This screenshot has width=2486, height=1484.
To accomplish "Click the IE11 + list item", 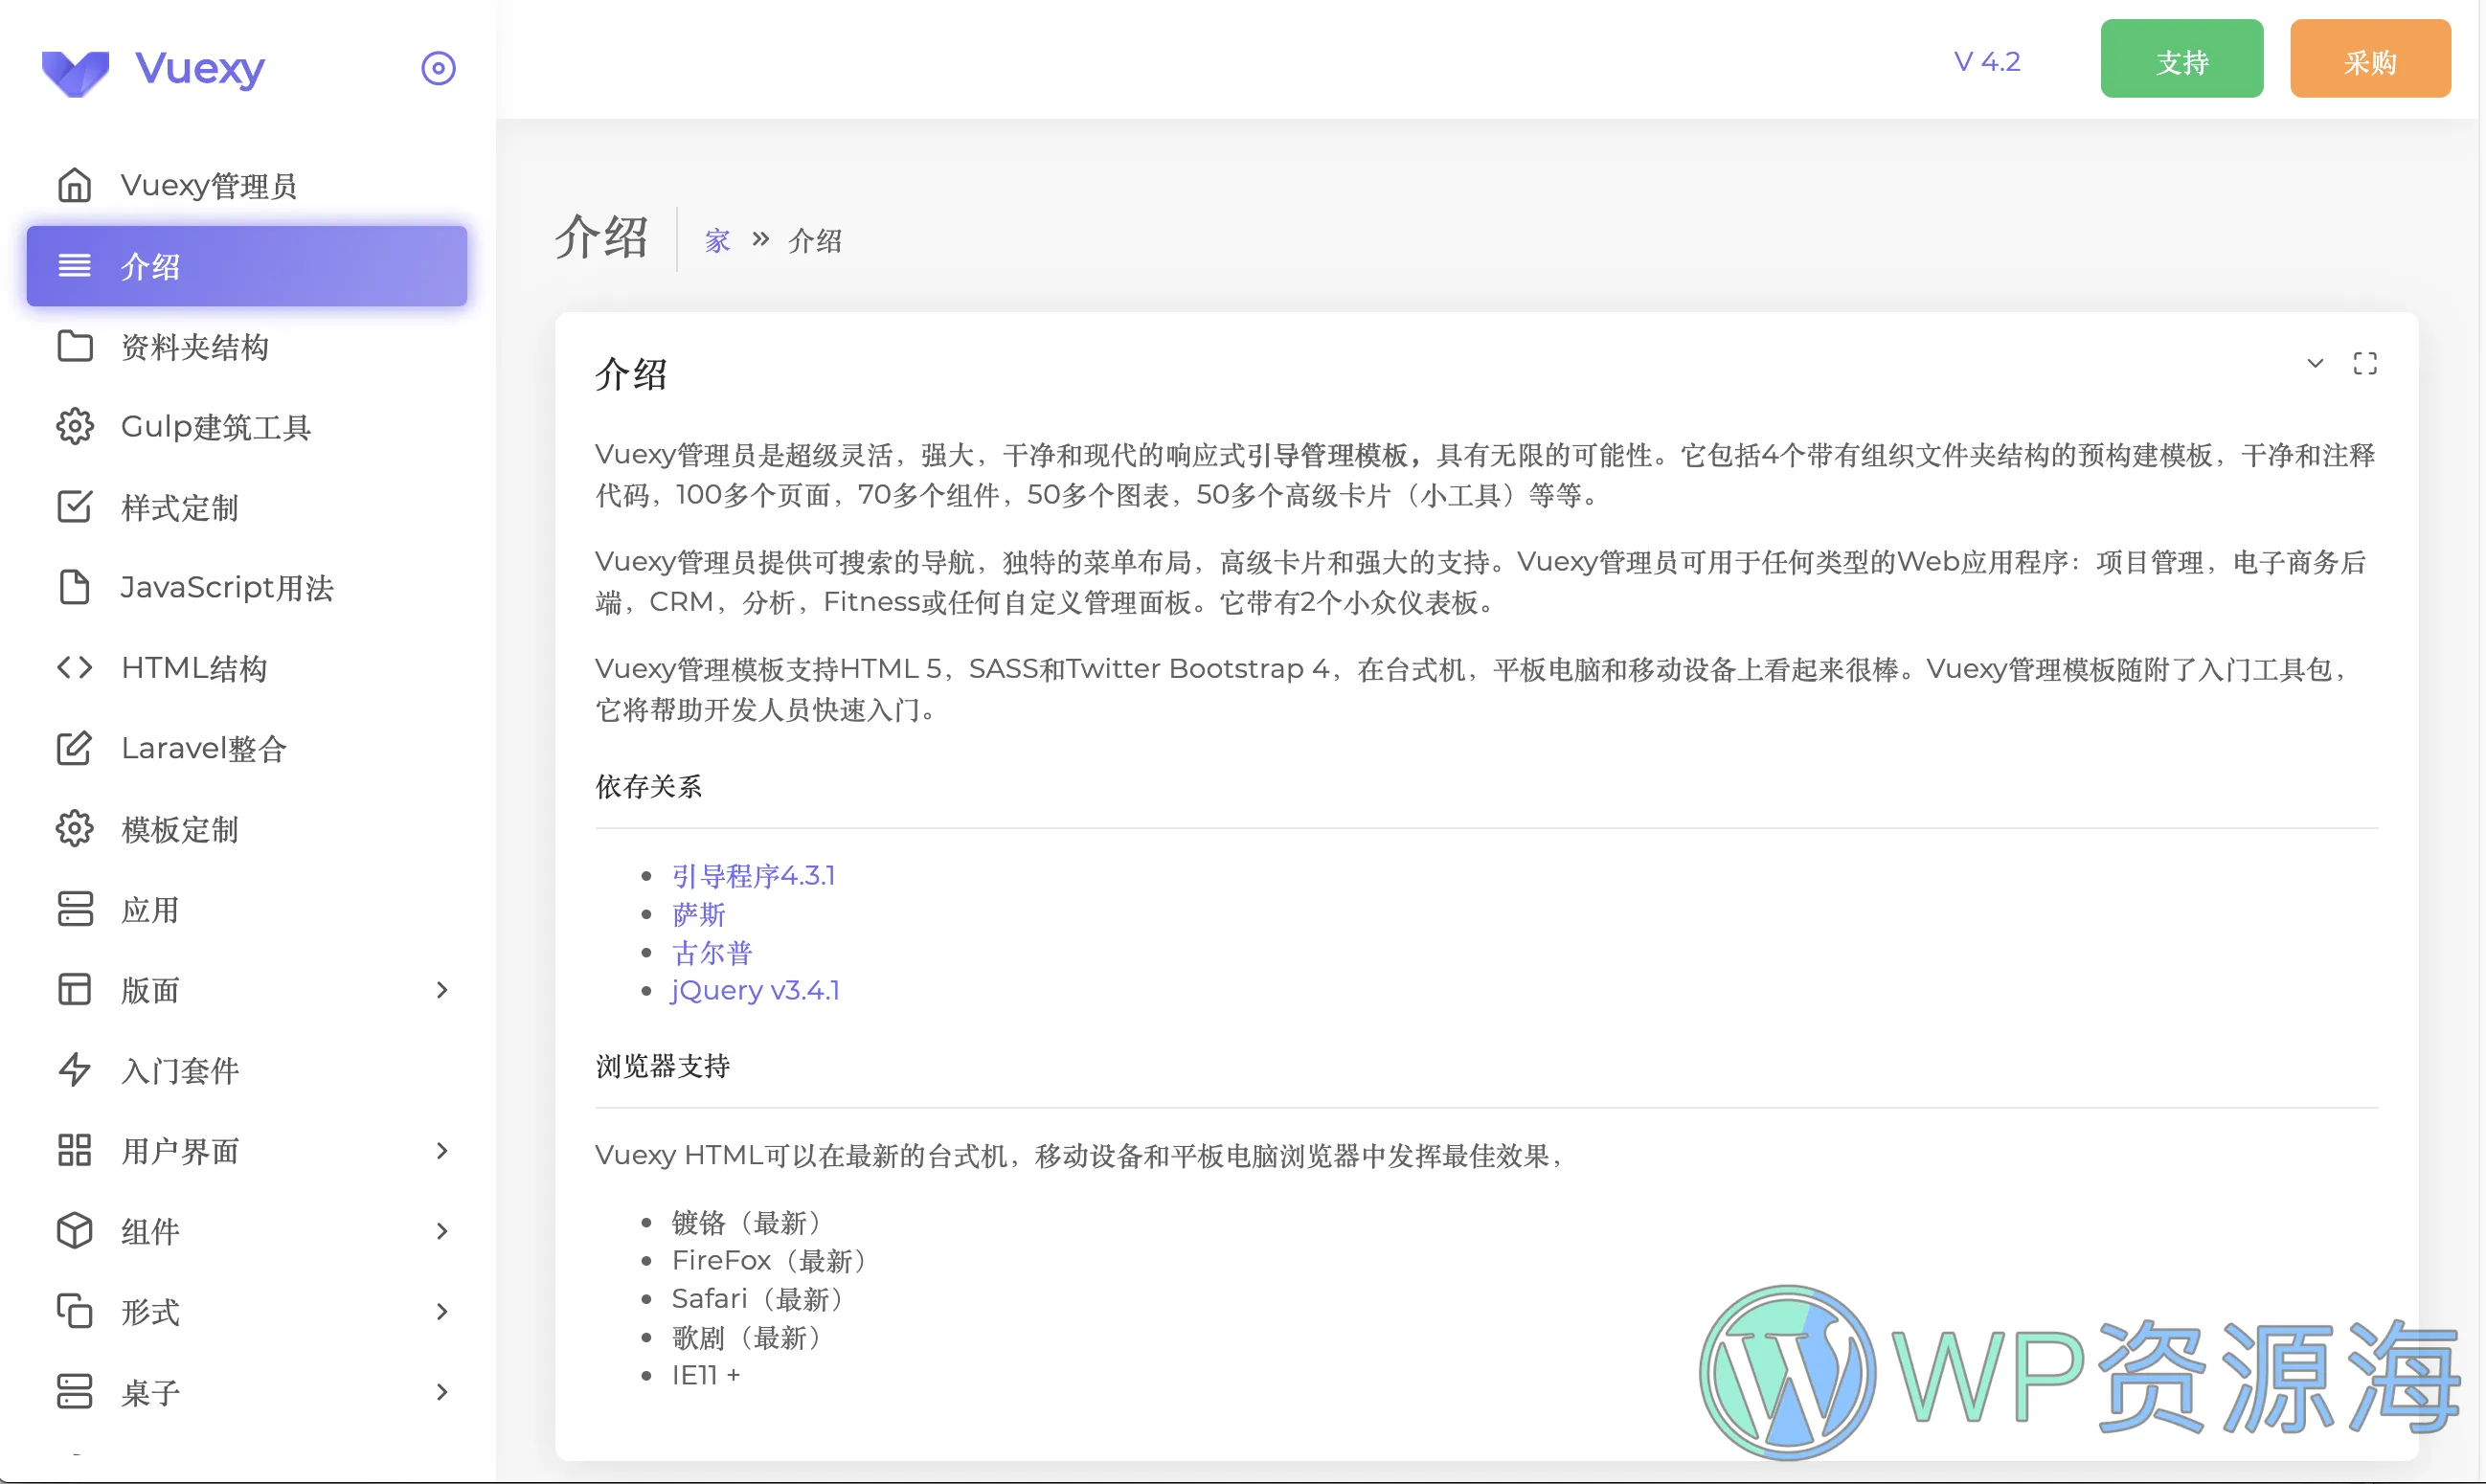I will click(x=706, y=1375).
